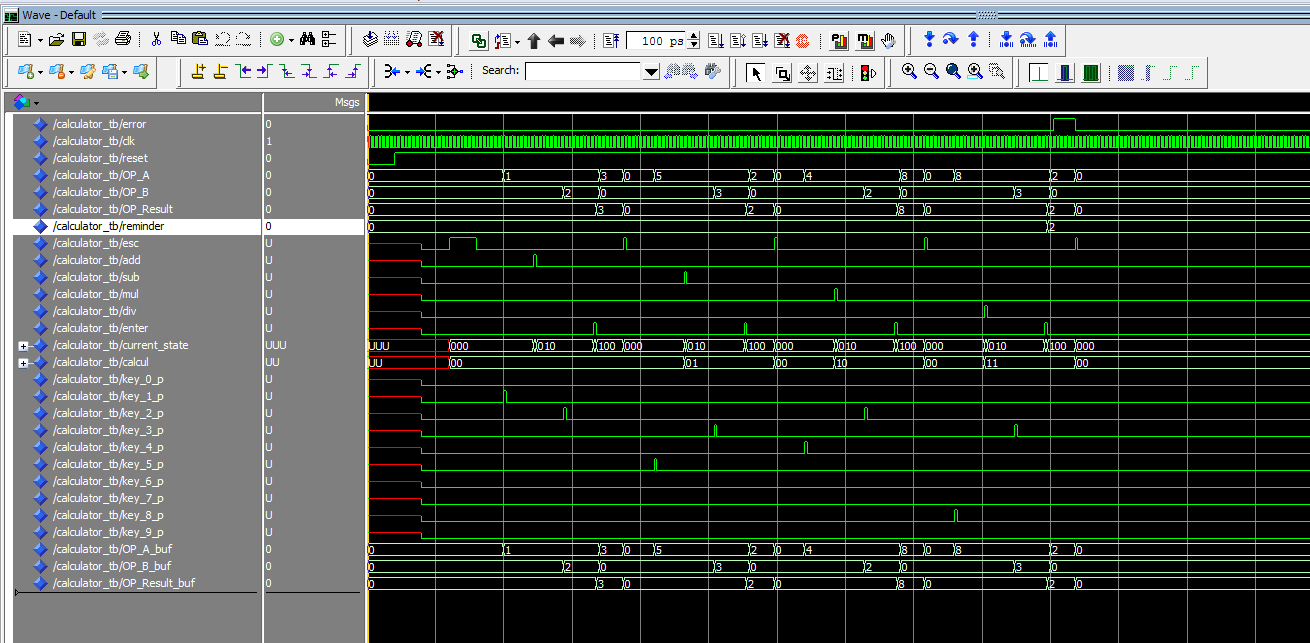Click the Save icon in toolbar
Image resolution: width=1310 pixels, height=643 pixels.
click(78, 40)
